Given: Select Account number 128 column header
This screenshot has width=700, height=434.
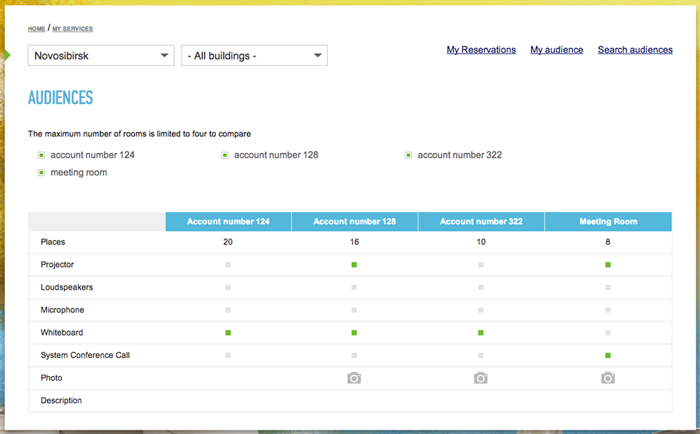Looking at the screenshot, I should click(x=354, y=221).
